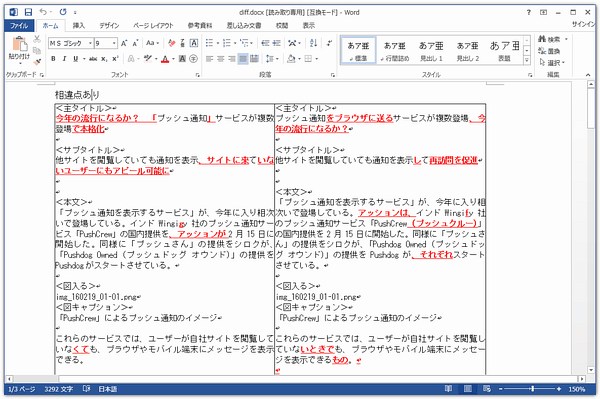Open the font size 9 dropdown
The width and height of the screenshot is (600, 399).
tap(114, 43)
